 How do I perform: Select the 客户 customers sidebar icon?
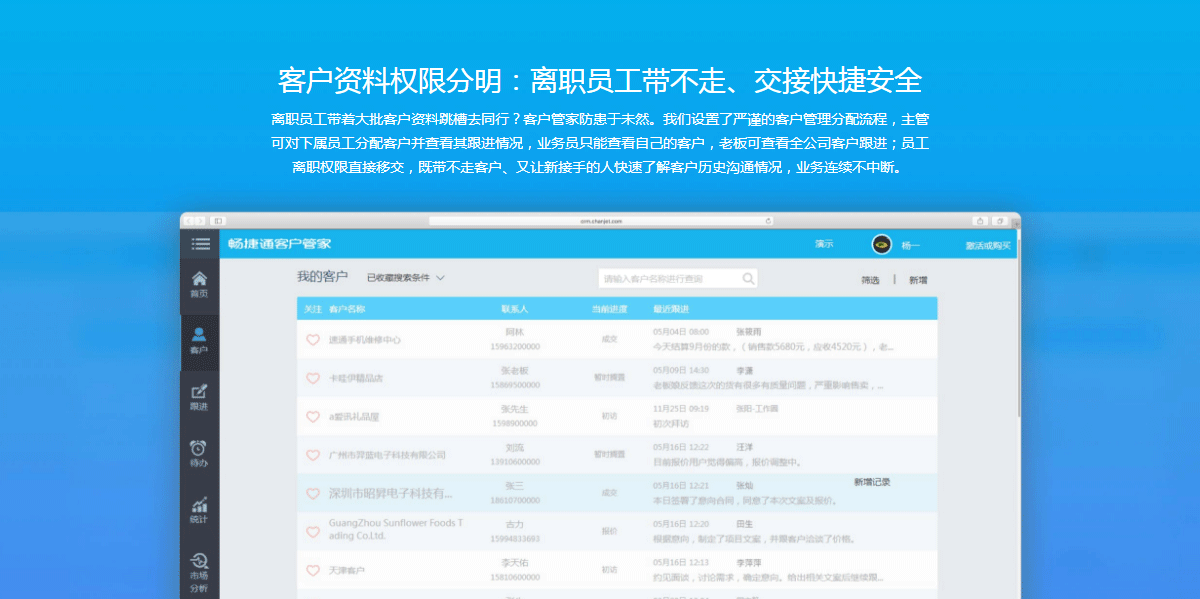199,340
